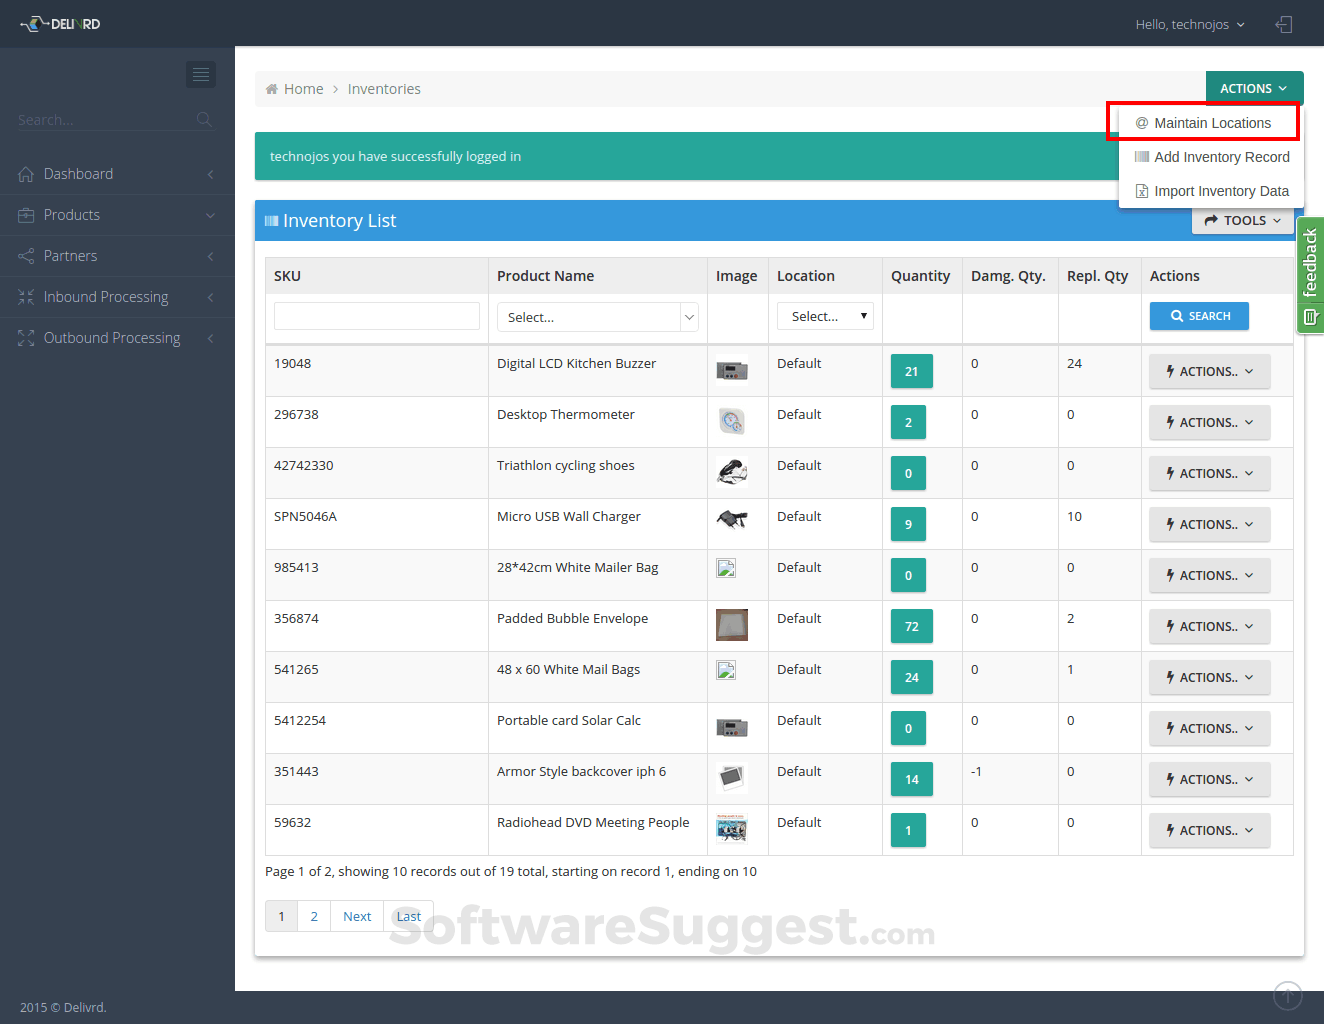Select Inbound Processing in sidebar
This screenshot has width=1324, height=1024.
(x=104, y=297)
